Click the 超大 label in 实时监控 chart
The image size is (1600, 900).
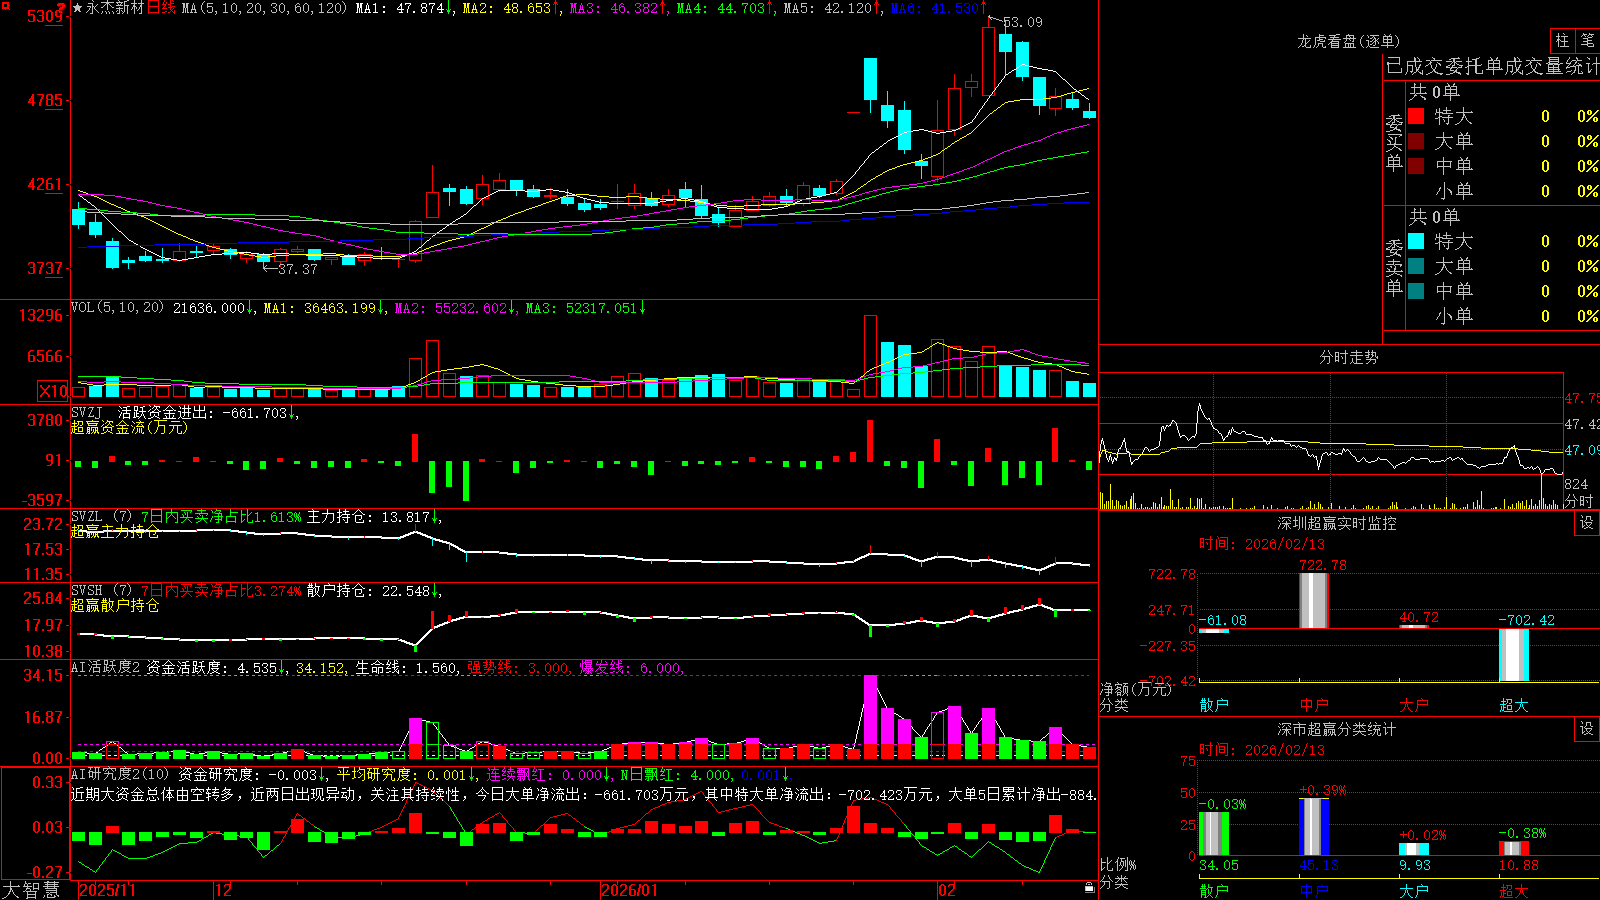point(1514,705)
